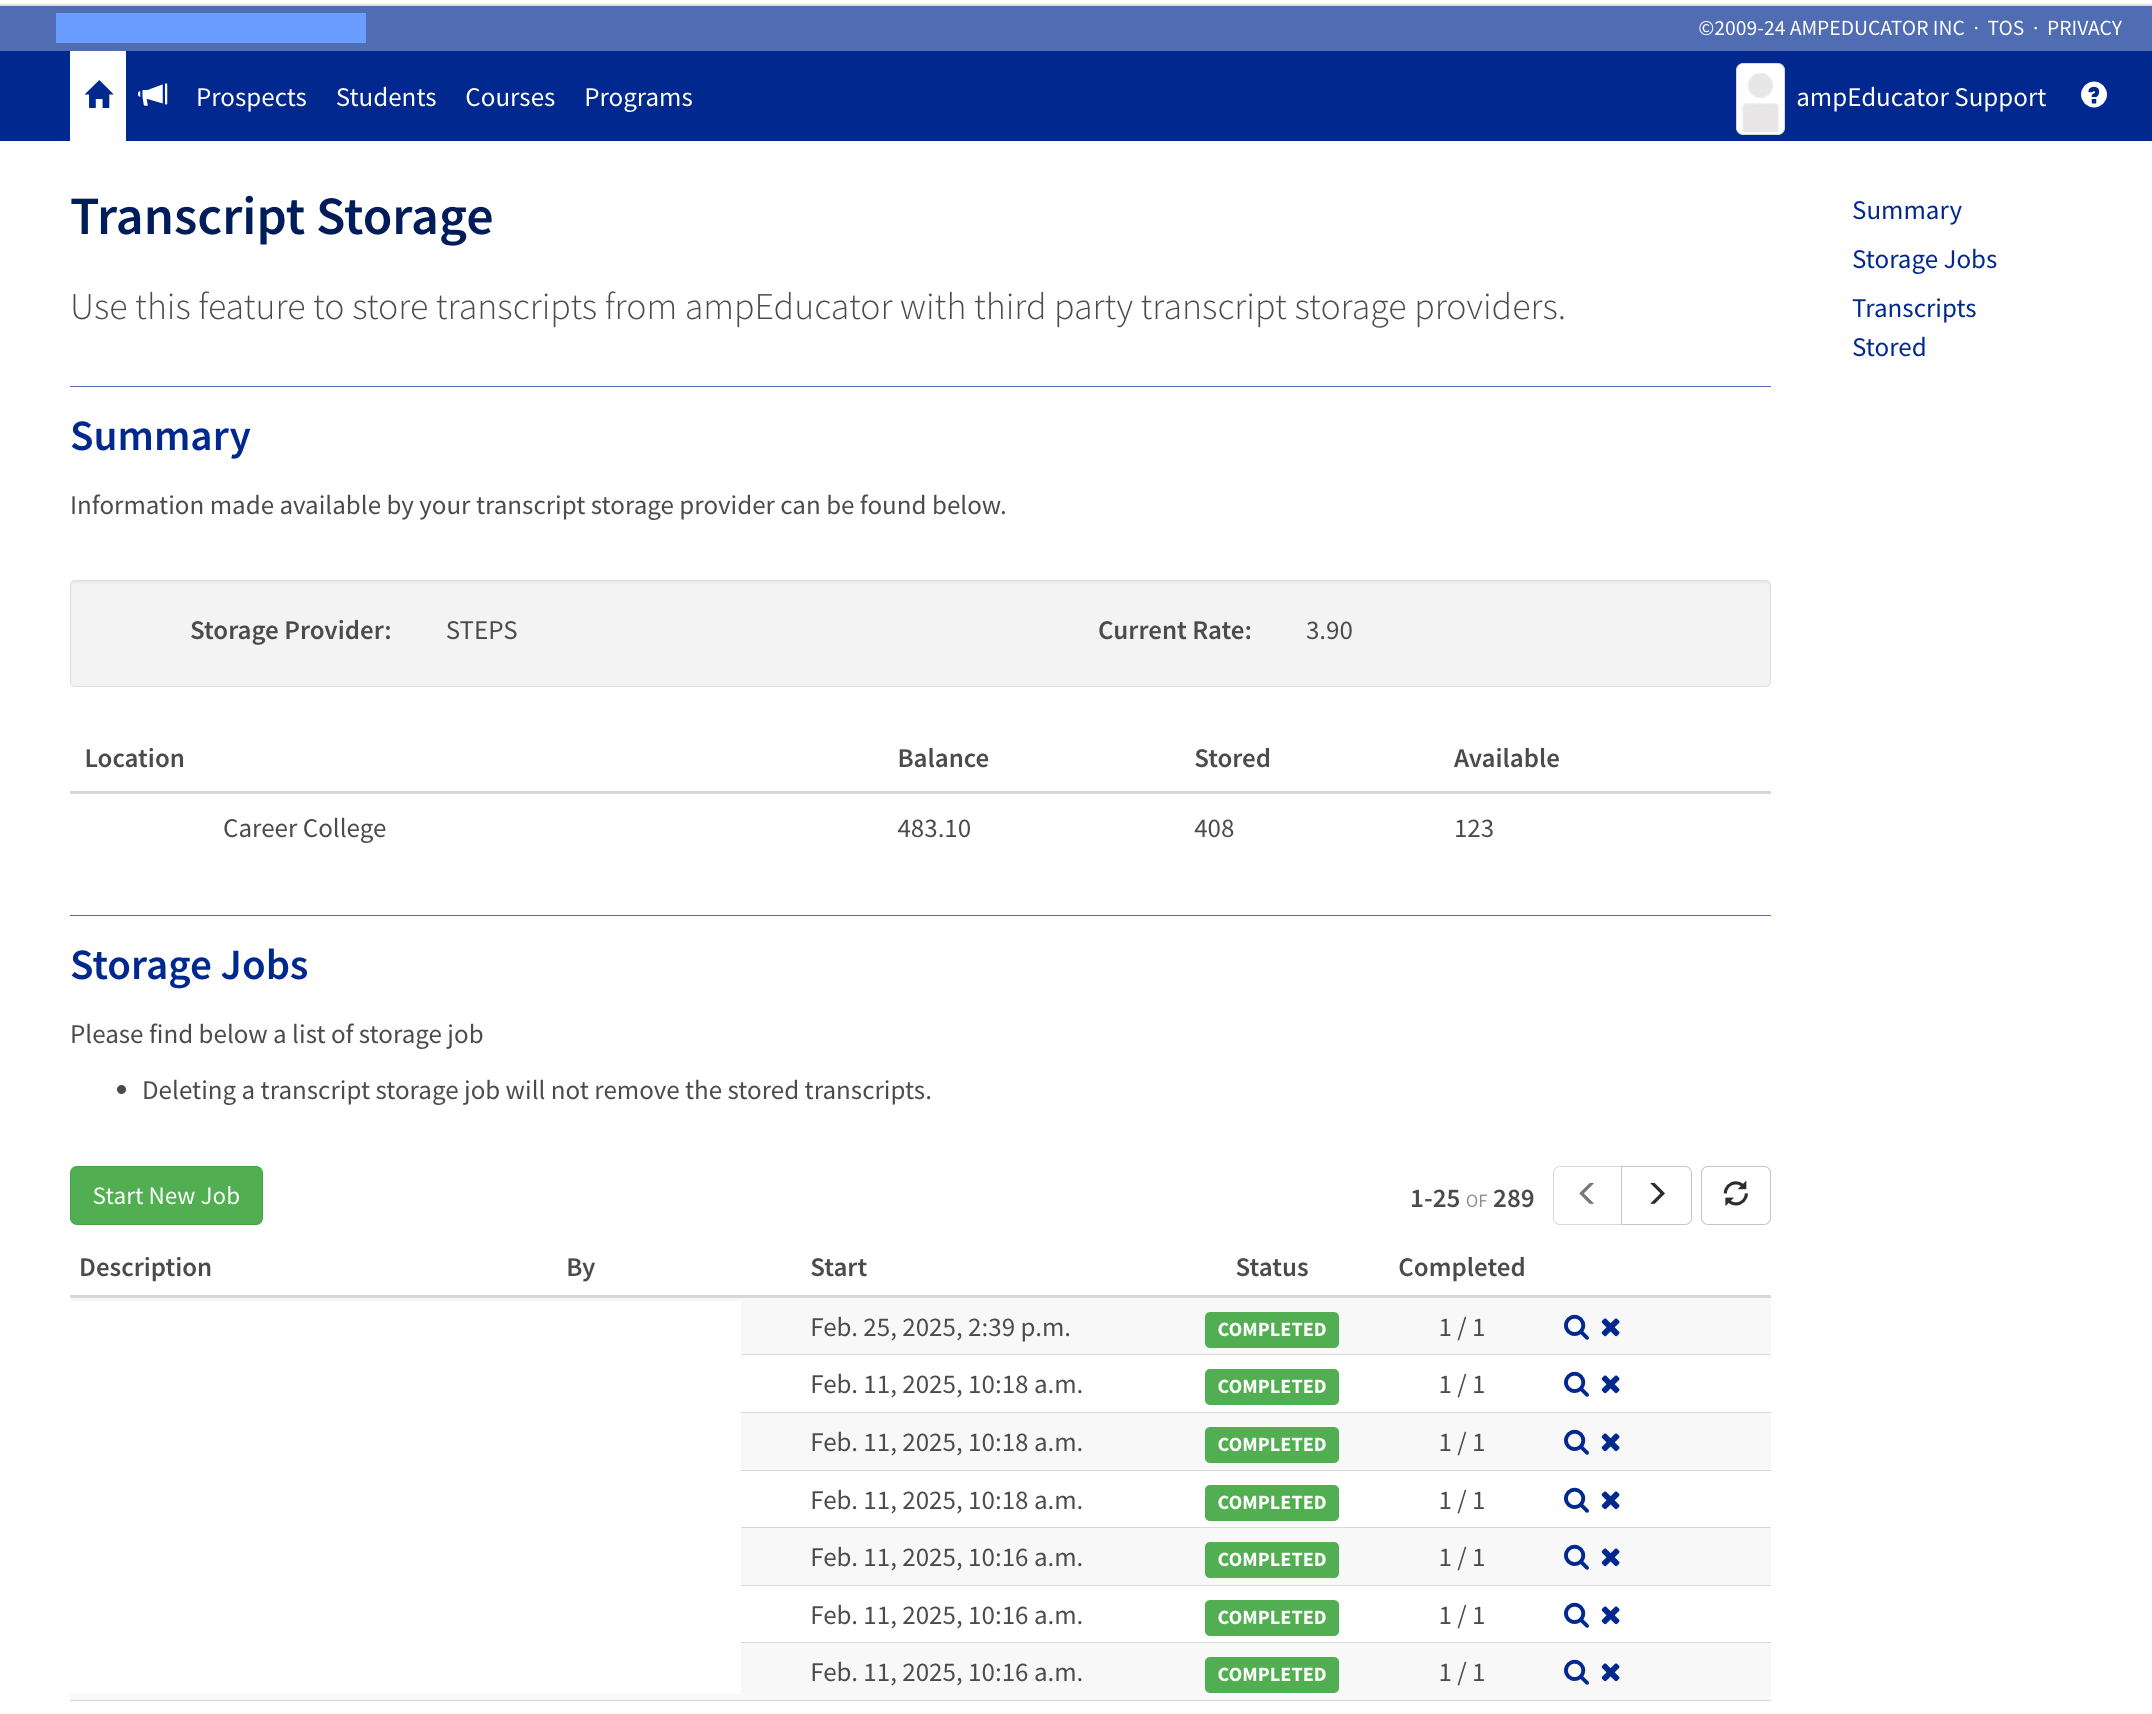Click the home icon in navbar
This screenshot has width=2152, height=1714.
pos(98,96)
